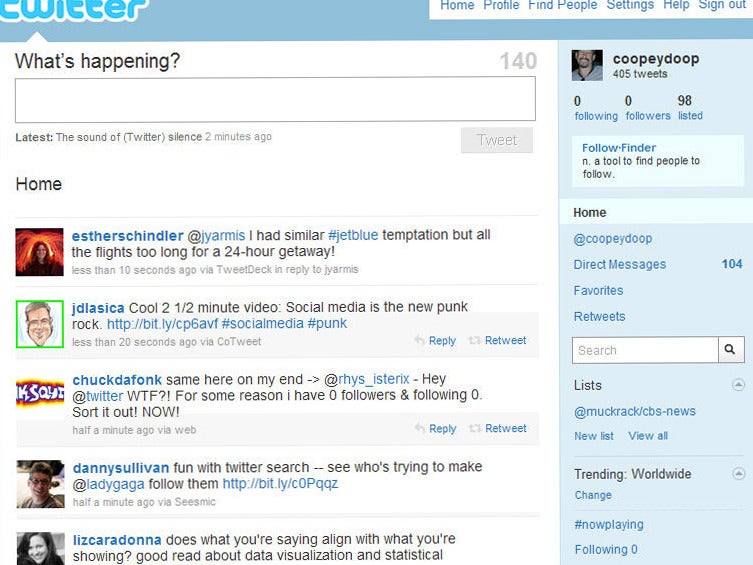Image resolution: width=753 pixels, height=565 pixels.
Task: Click reply arrow icon on jdlasica tweet
Action: pos(420,340)
